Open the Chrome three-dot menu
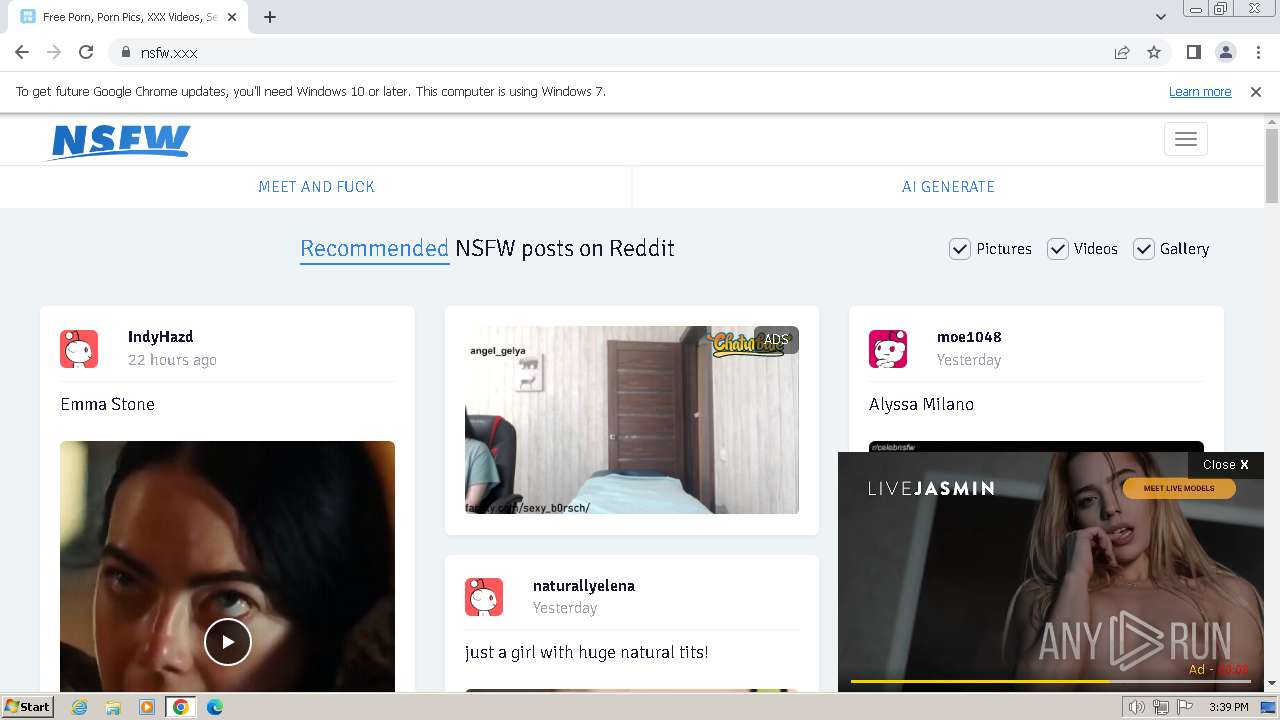Screen dimensions: 1280x720 click(x=1258, y=52)
